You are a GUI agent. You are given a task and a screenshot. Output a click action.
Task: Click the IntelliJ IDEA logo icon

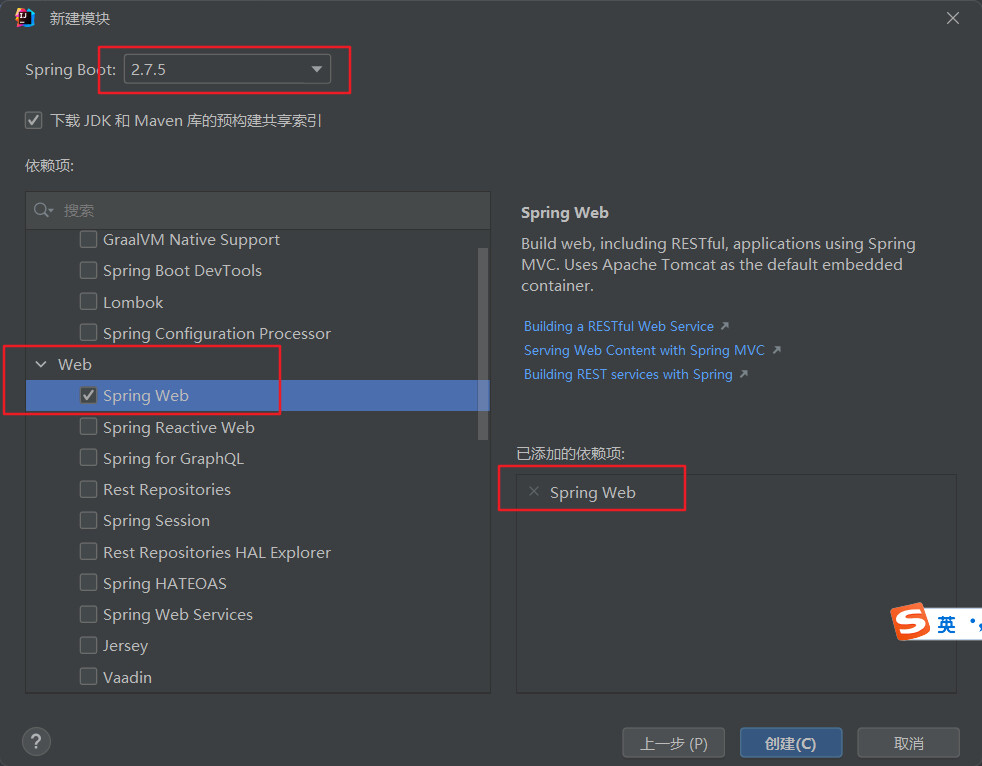[x=24, y=18]
